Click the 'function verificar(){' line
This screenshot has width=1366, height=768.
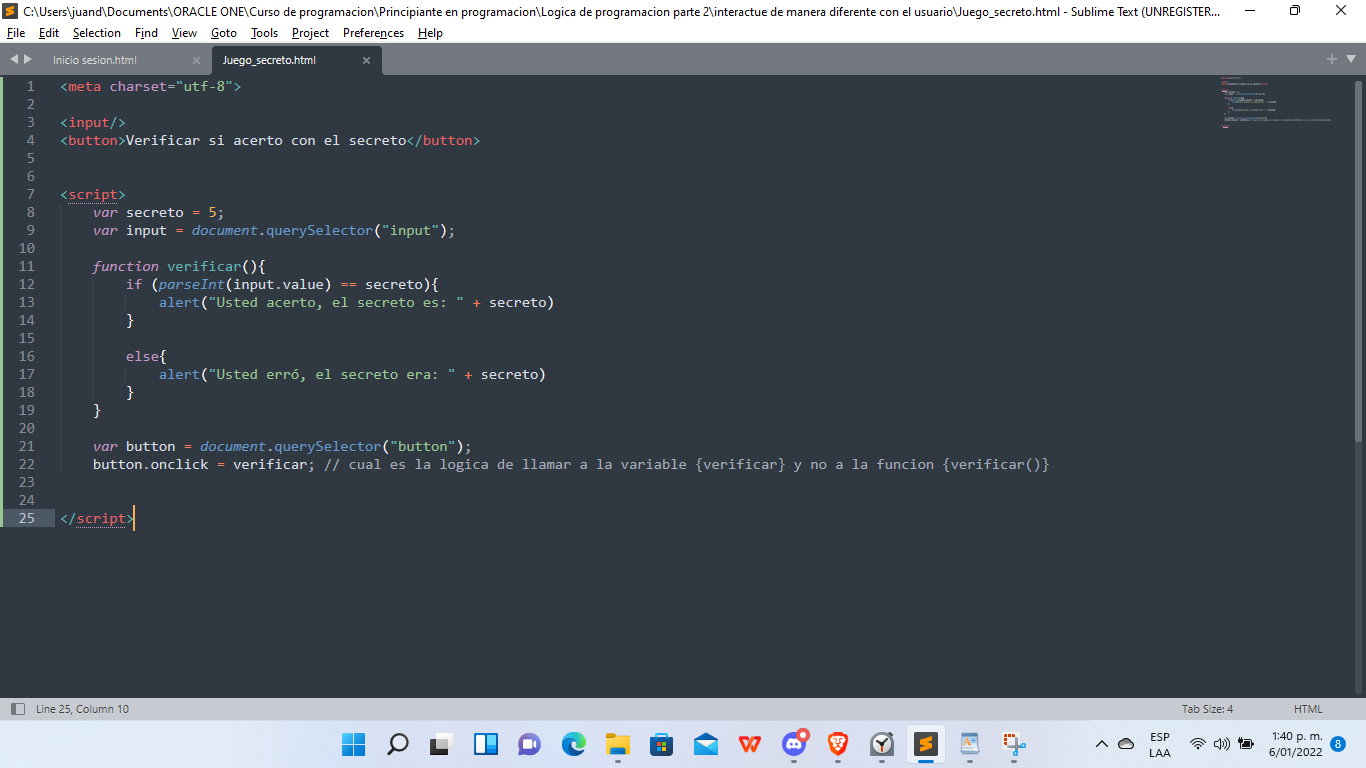pos(179,266)
